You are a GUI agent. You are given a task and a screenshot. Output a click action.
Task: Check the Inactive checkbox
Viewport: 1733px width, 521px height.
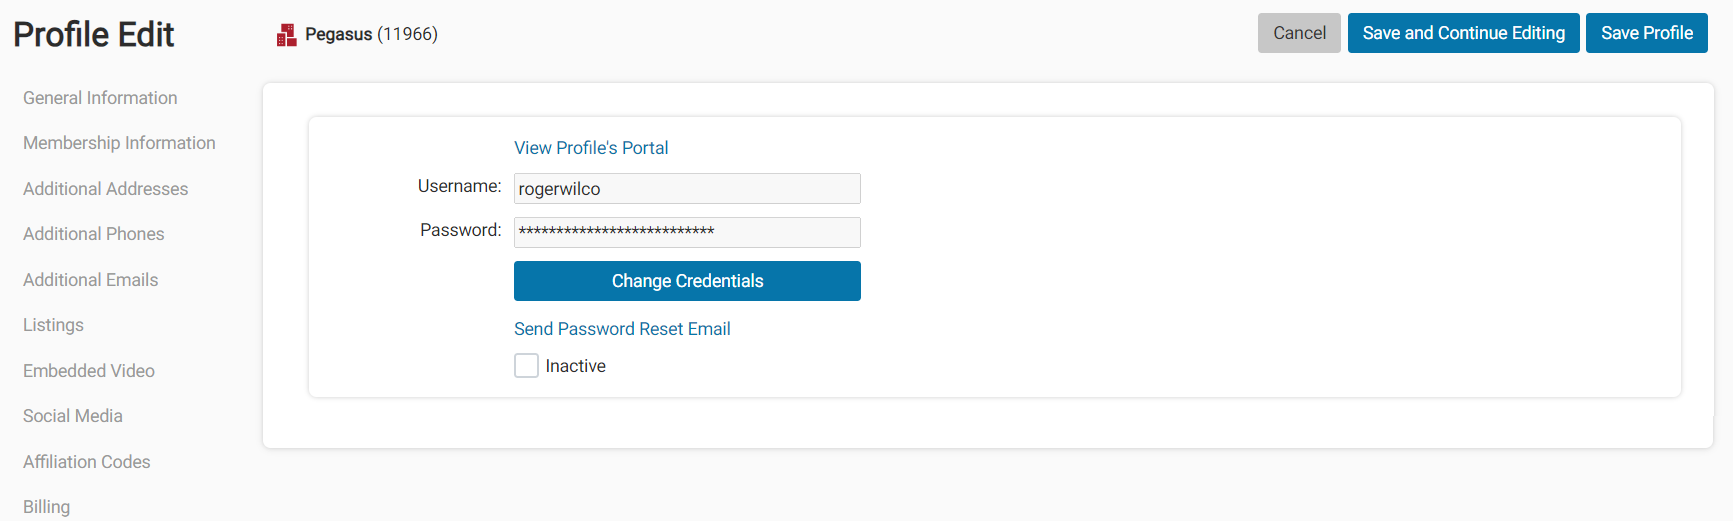pos(526,366)
